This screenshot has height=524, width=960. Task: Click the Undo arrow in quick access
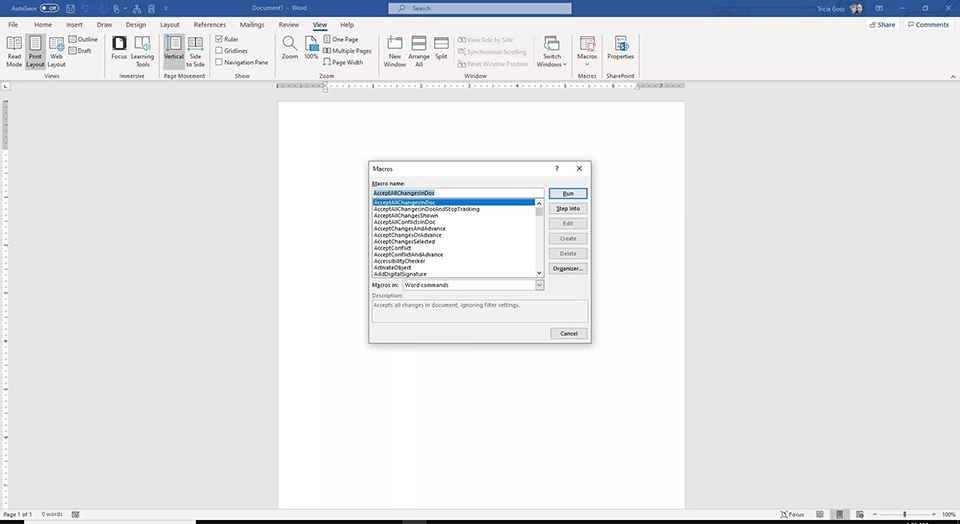tap(84, 9)
